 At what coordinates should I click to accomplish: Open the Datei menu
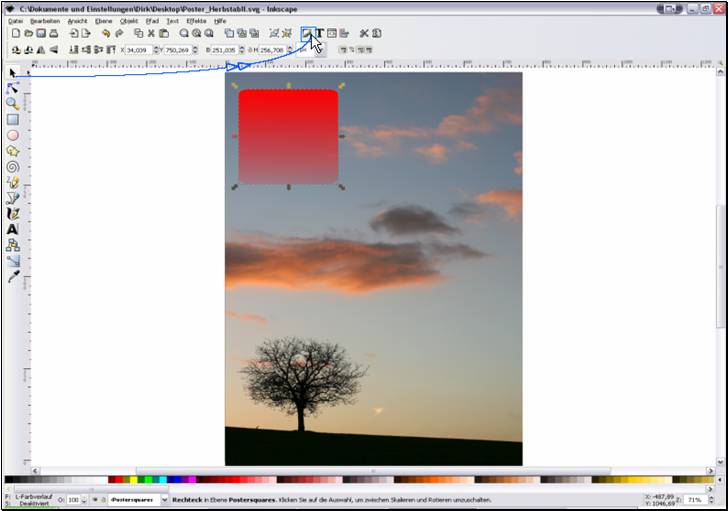pos(15,20)
